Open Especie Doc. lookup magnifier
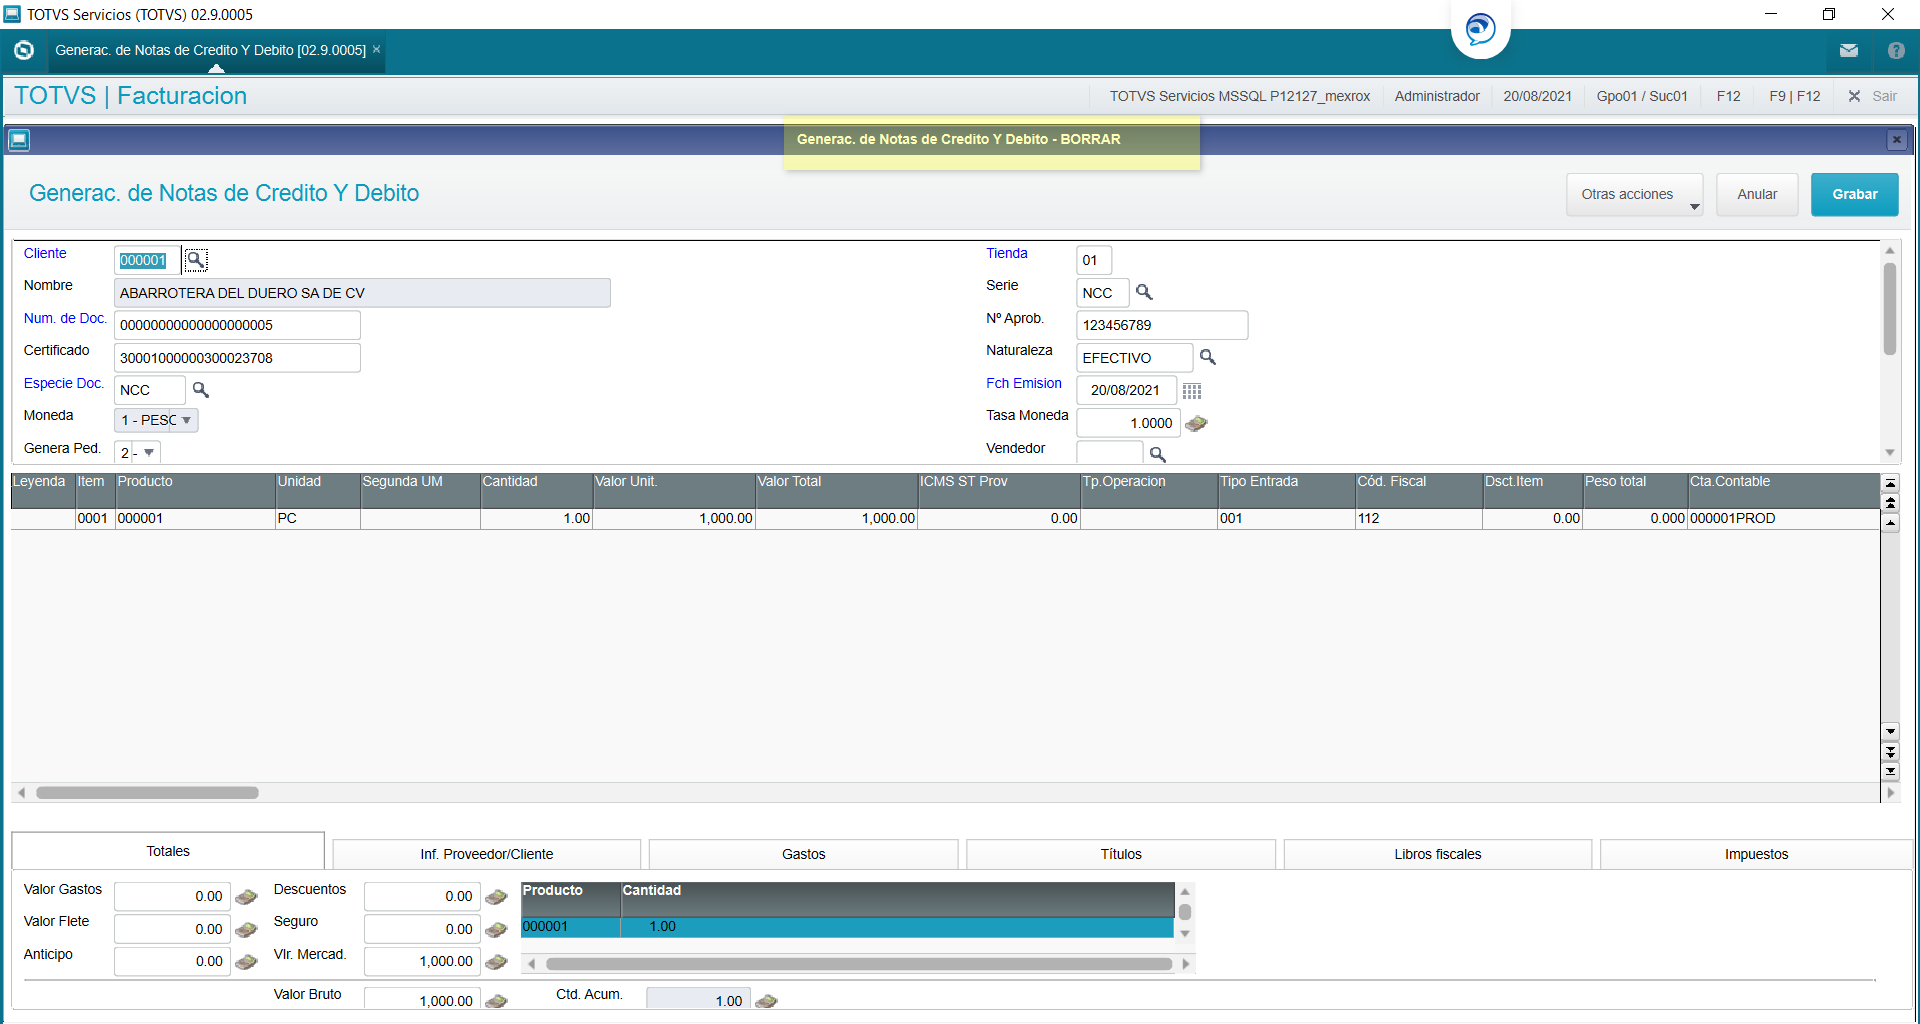 tap(200, 389)
